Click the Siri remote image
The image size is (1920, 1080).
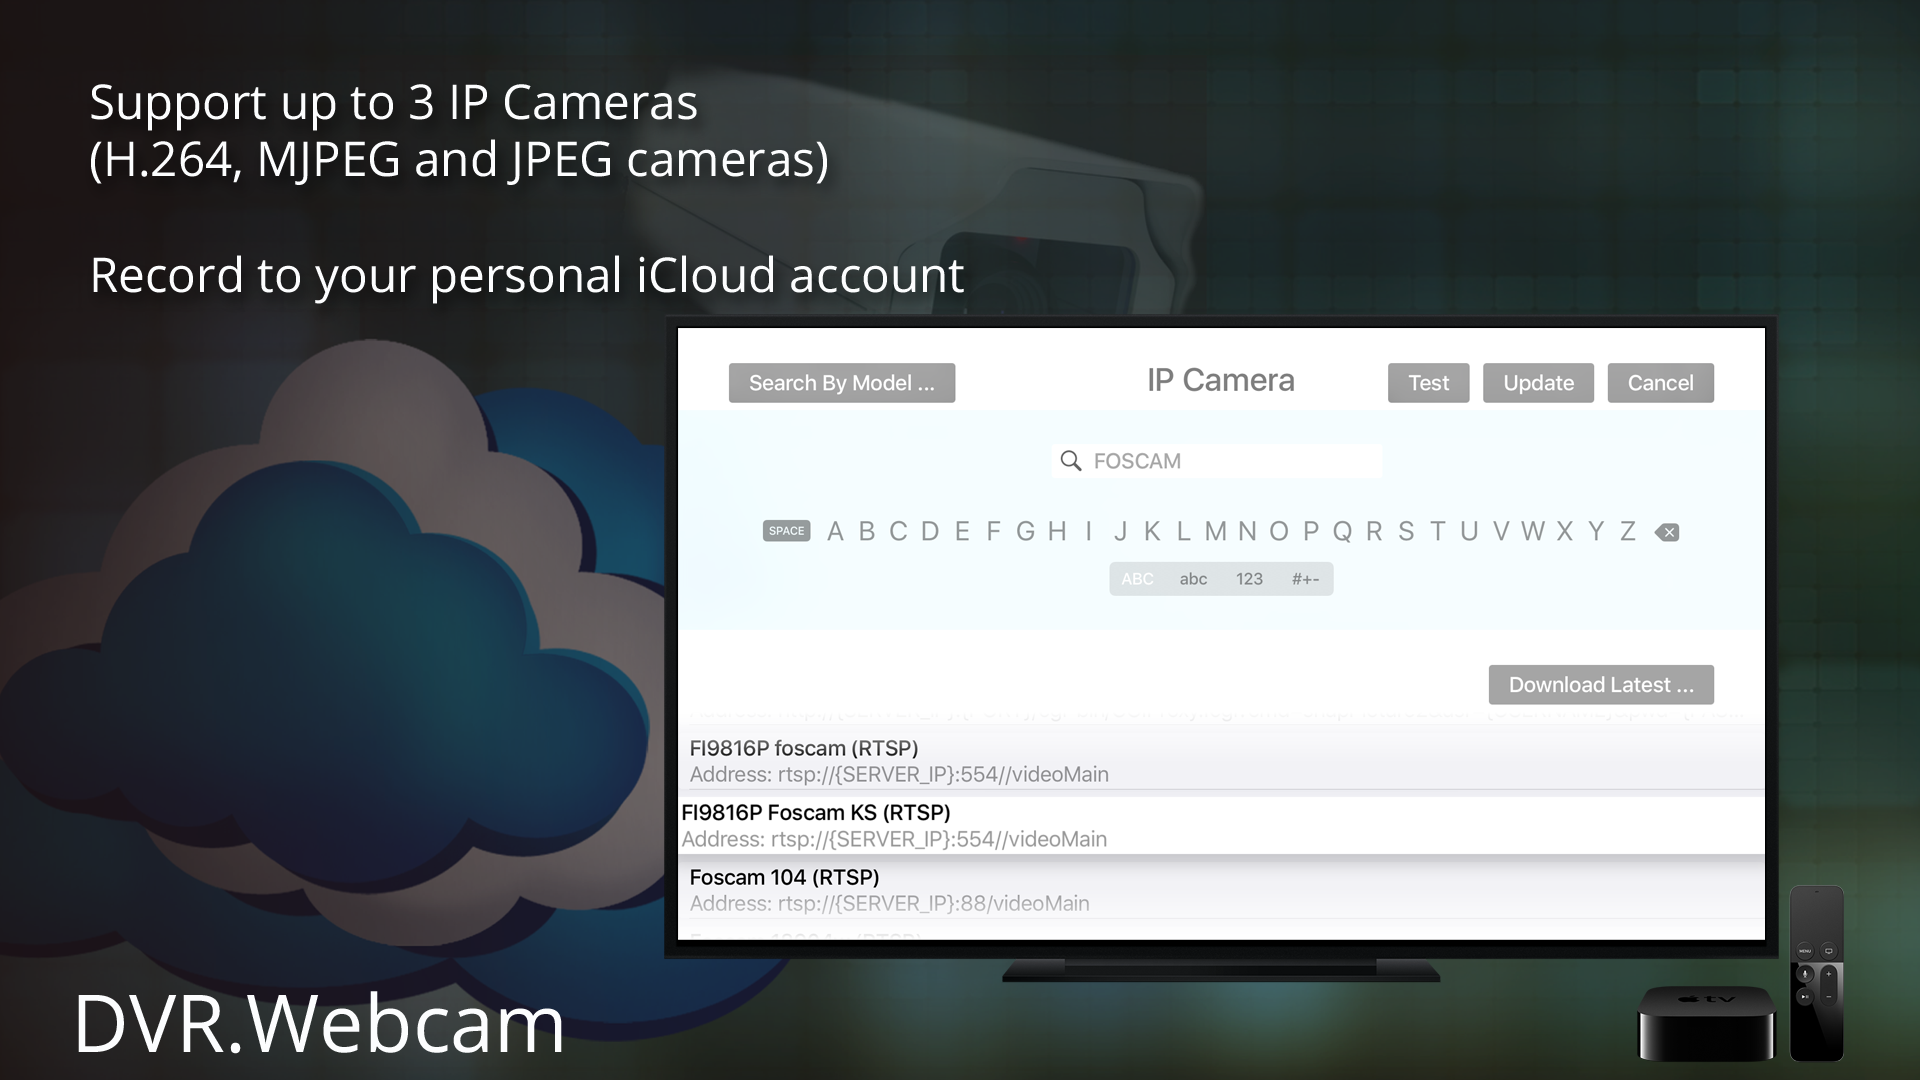[1816, 973]
